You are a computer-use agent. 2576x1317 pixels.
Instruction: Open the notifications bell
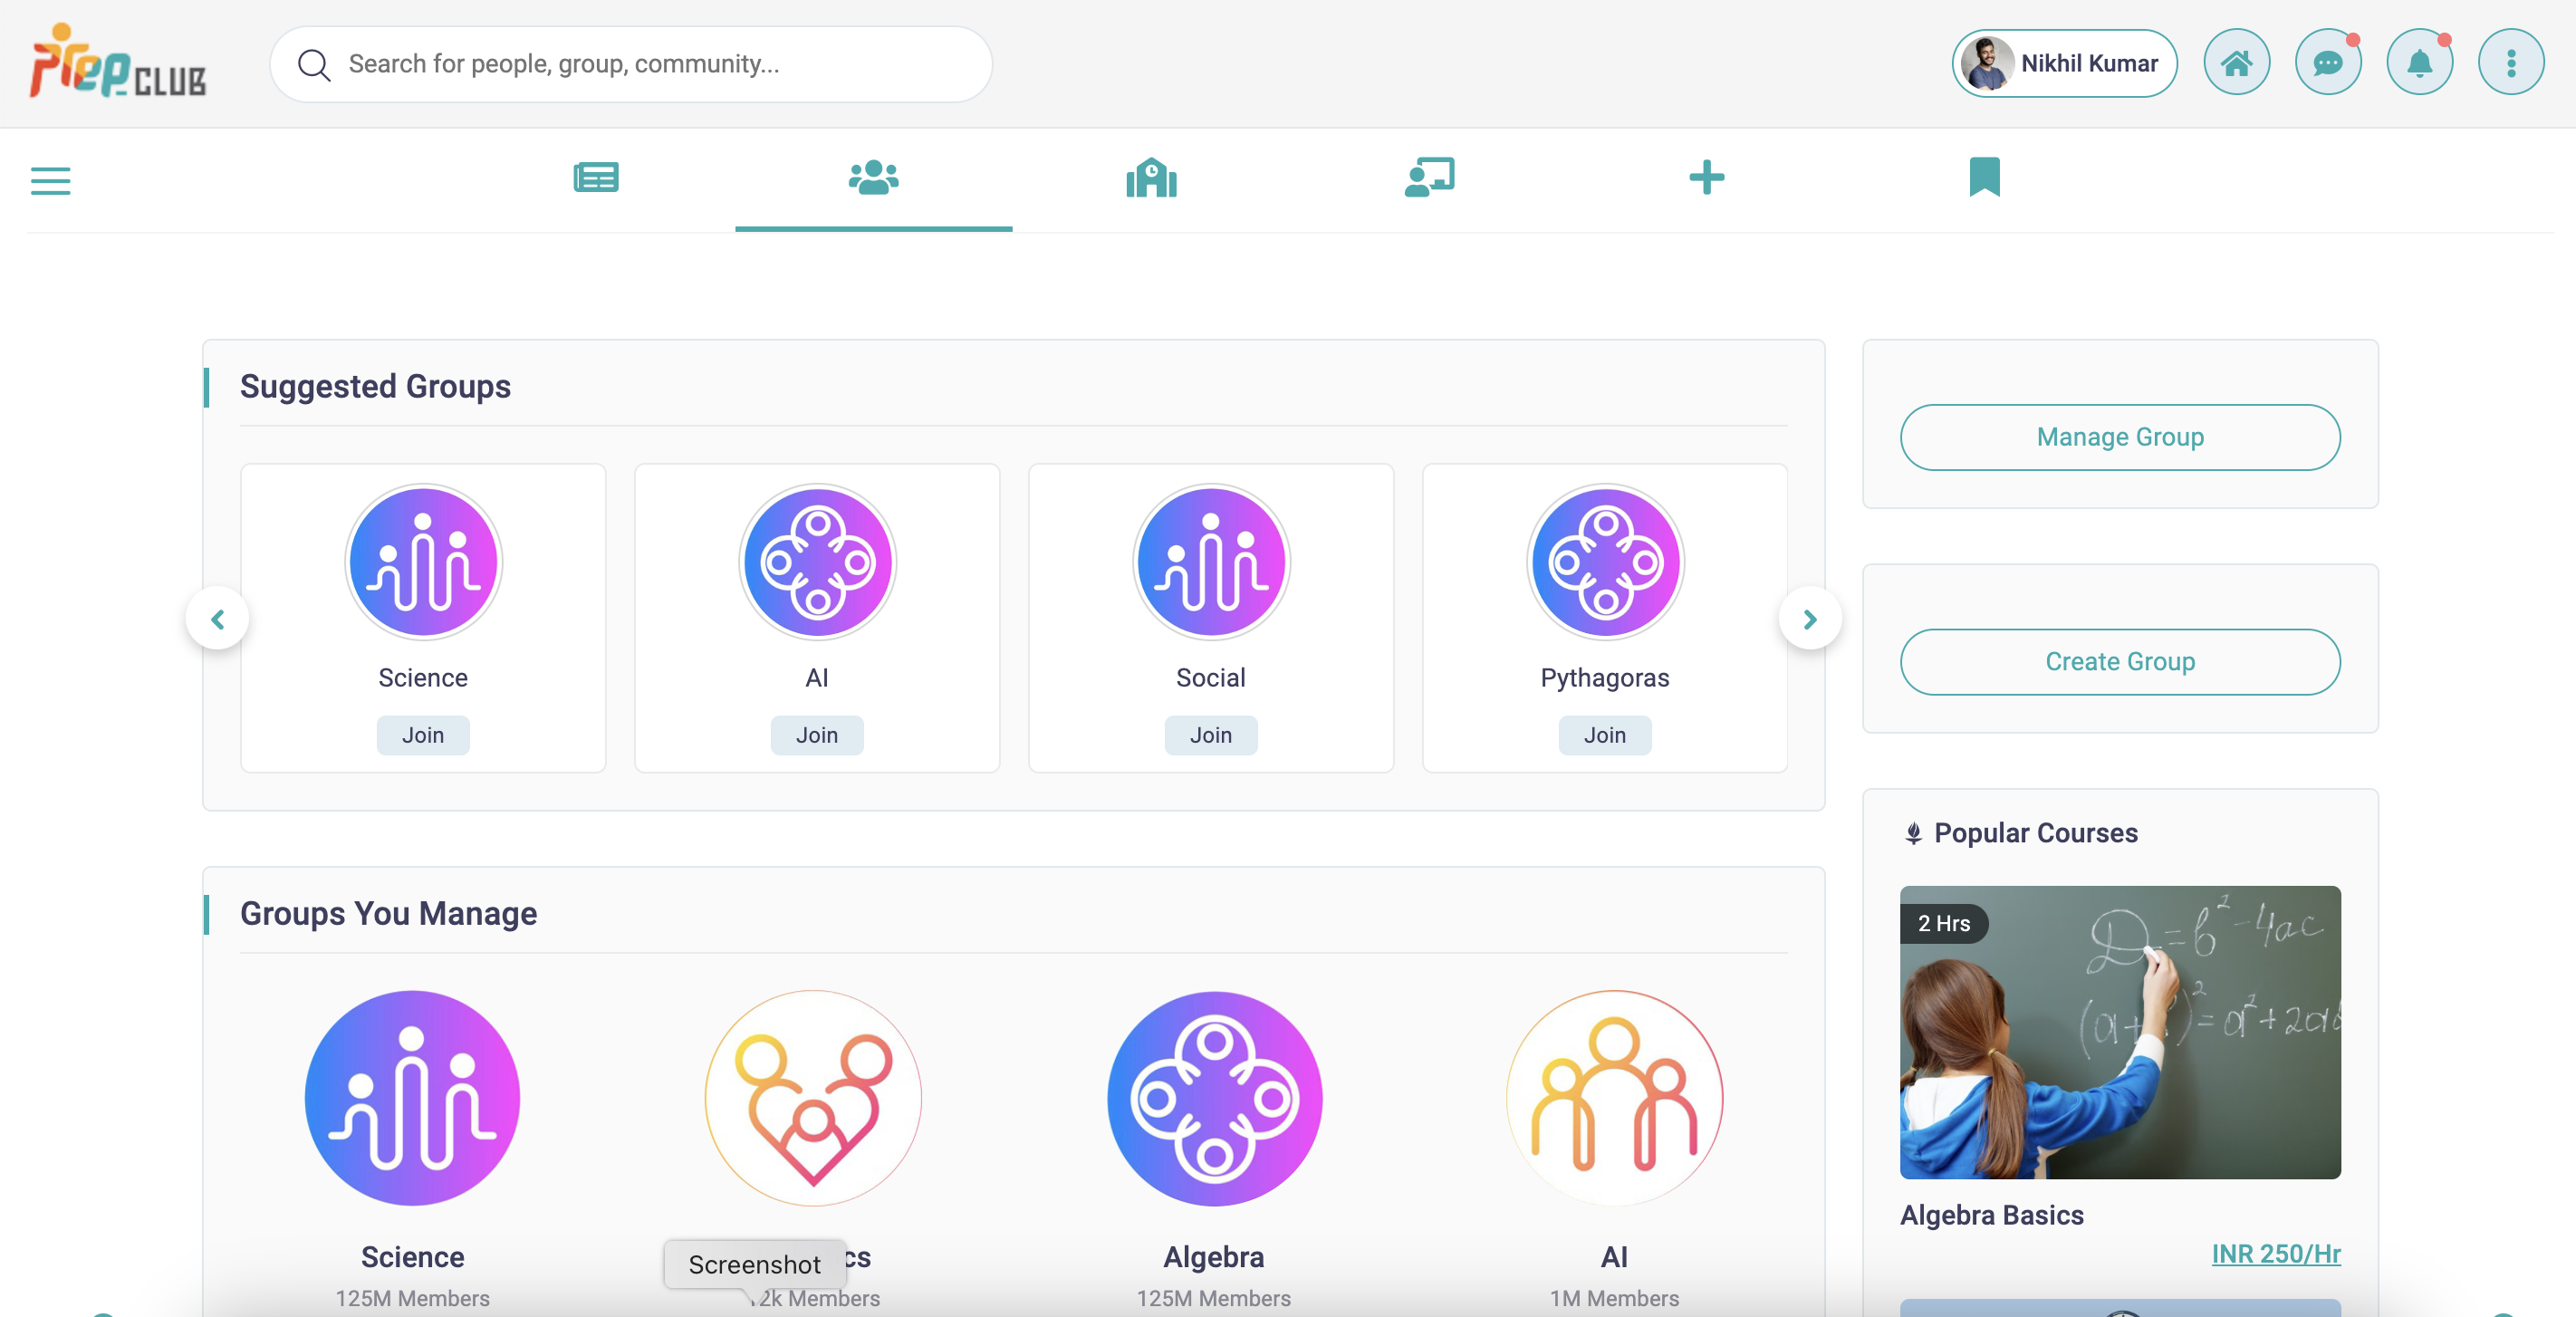click(x=2419, y=63)
